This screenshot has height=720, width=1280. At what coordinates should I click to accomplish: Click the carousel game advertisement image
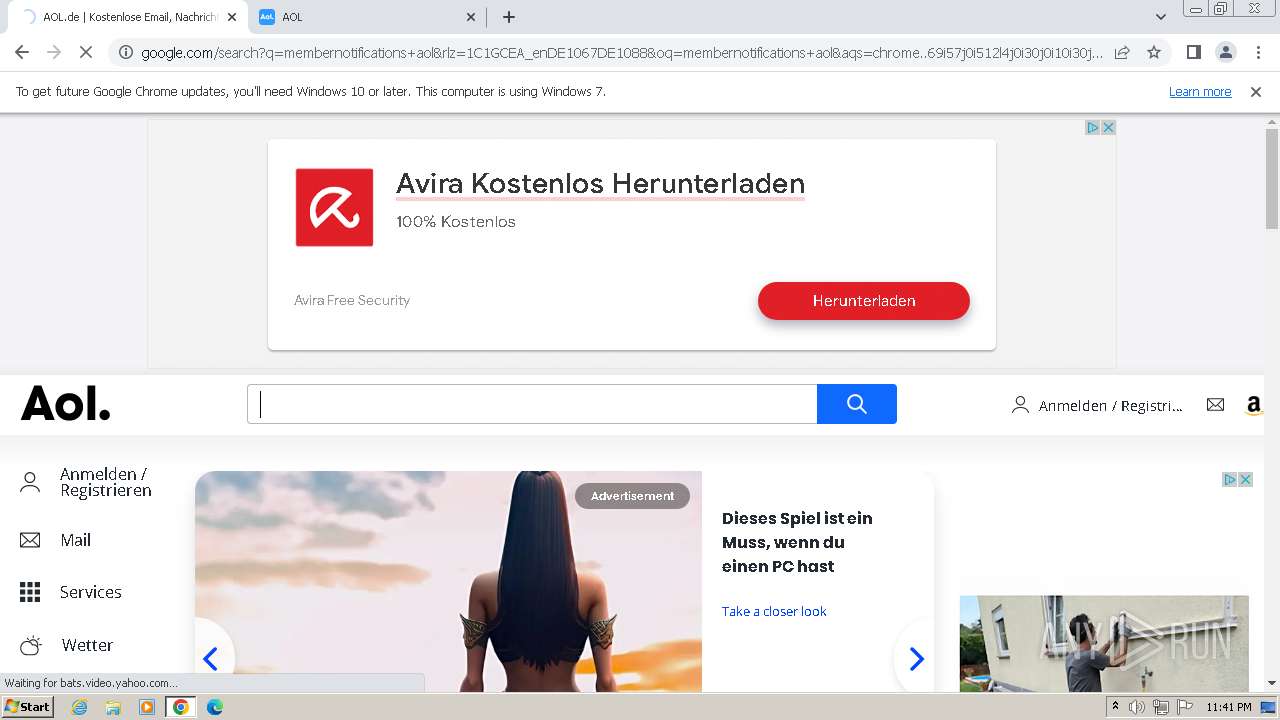coord(448,582)
